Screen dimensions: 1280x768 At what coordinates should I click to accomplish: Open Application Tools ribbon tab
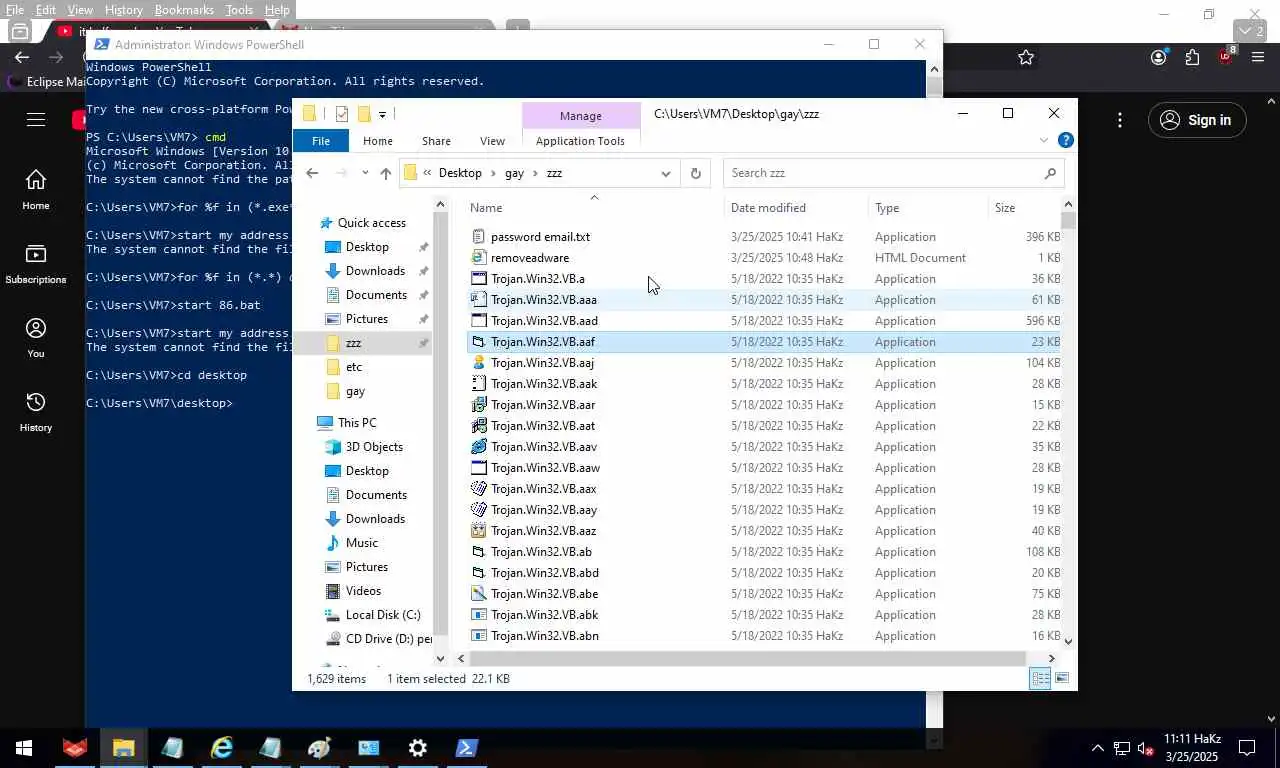580,141
